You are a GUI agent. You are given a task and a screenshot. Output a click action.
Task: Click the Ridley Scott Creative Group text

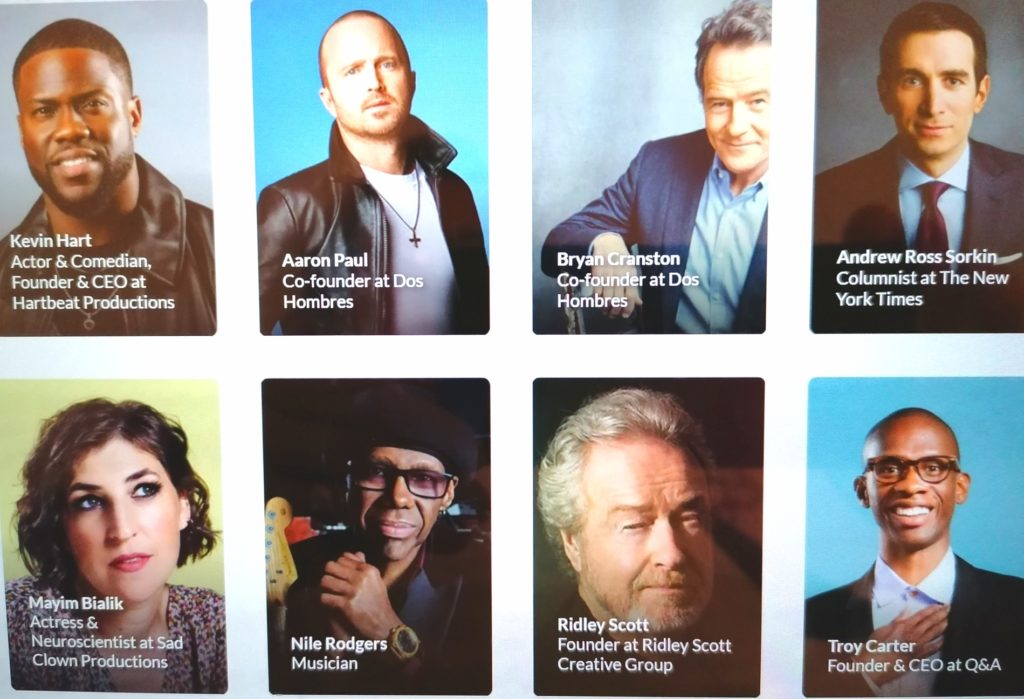coord(645,655)
